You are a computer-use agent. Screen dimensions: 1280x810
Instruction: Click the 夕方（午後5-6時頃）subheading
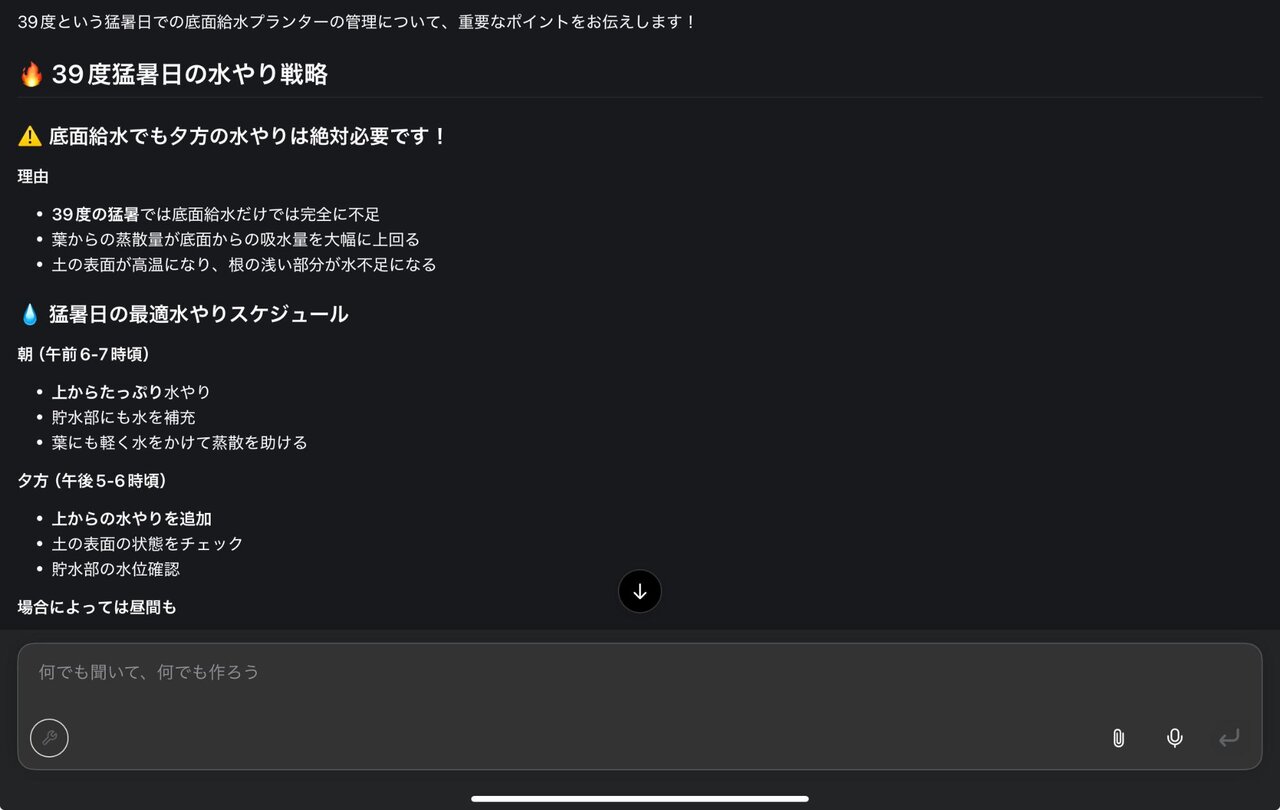point(92,481)
